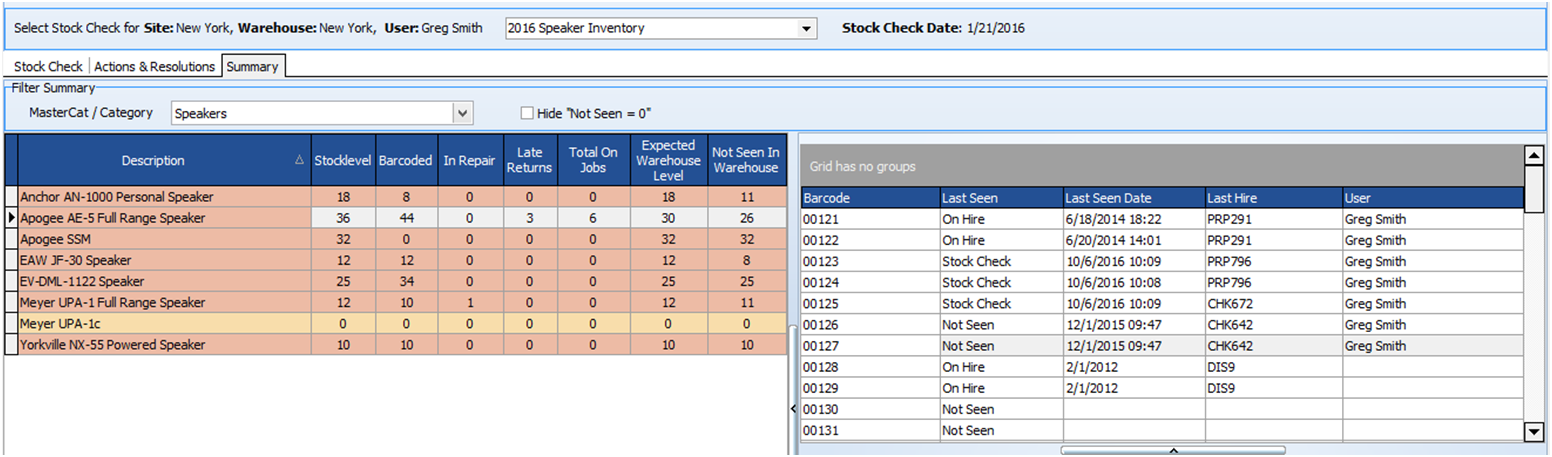1552x457 pixels.
Task: Toggle Hide "Not Seen = 0" checkbox
Action: point(528,113)
